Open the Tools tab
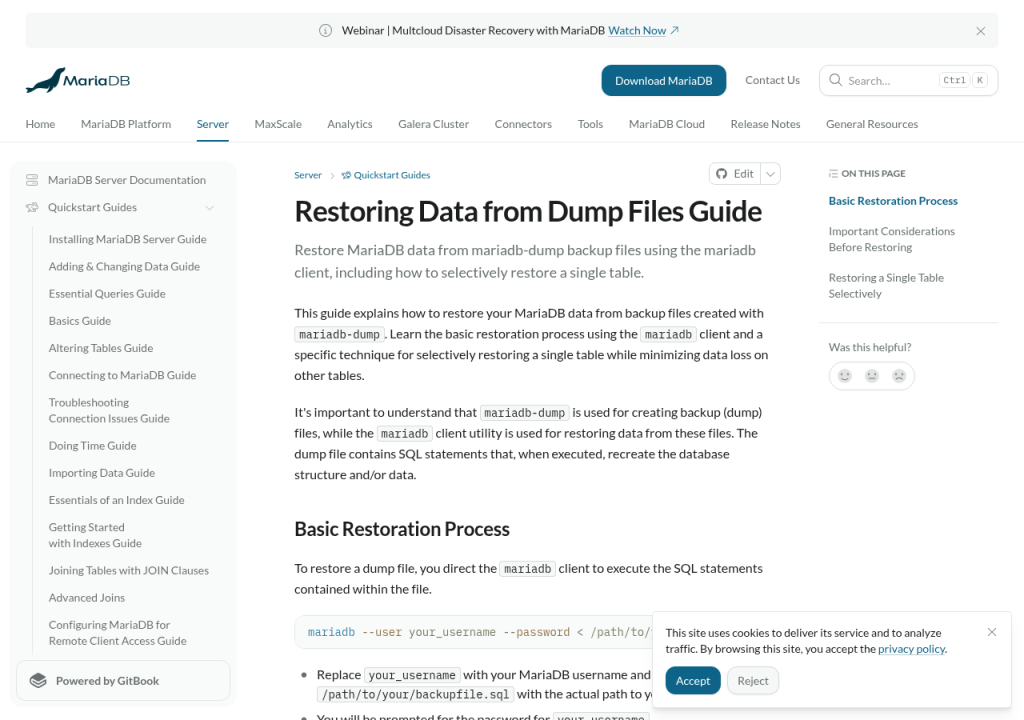The image size is (1024, 720). 590,124
